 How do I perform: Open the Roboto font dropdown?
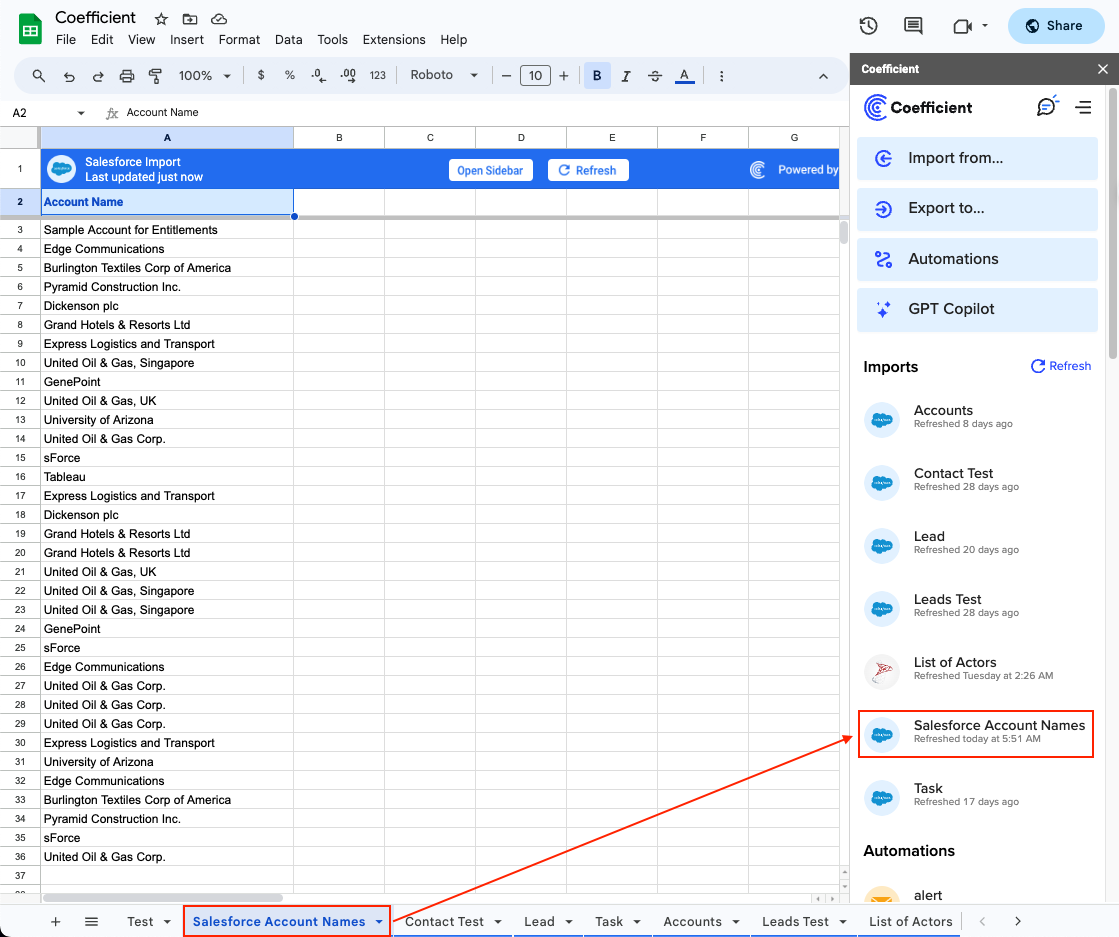click(443, 75)
